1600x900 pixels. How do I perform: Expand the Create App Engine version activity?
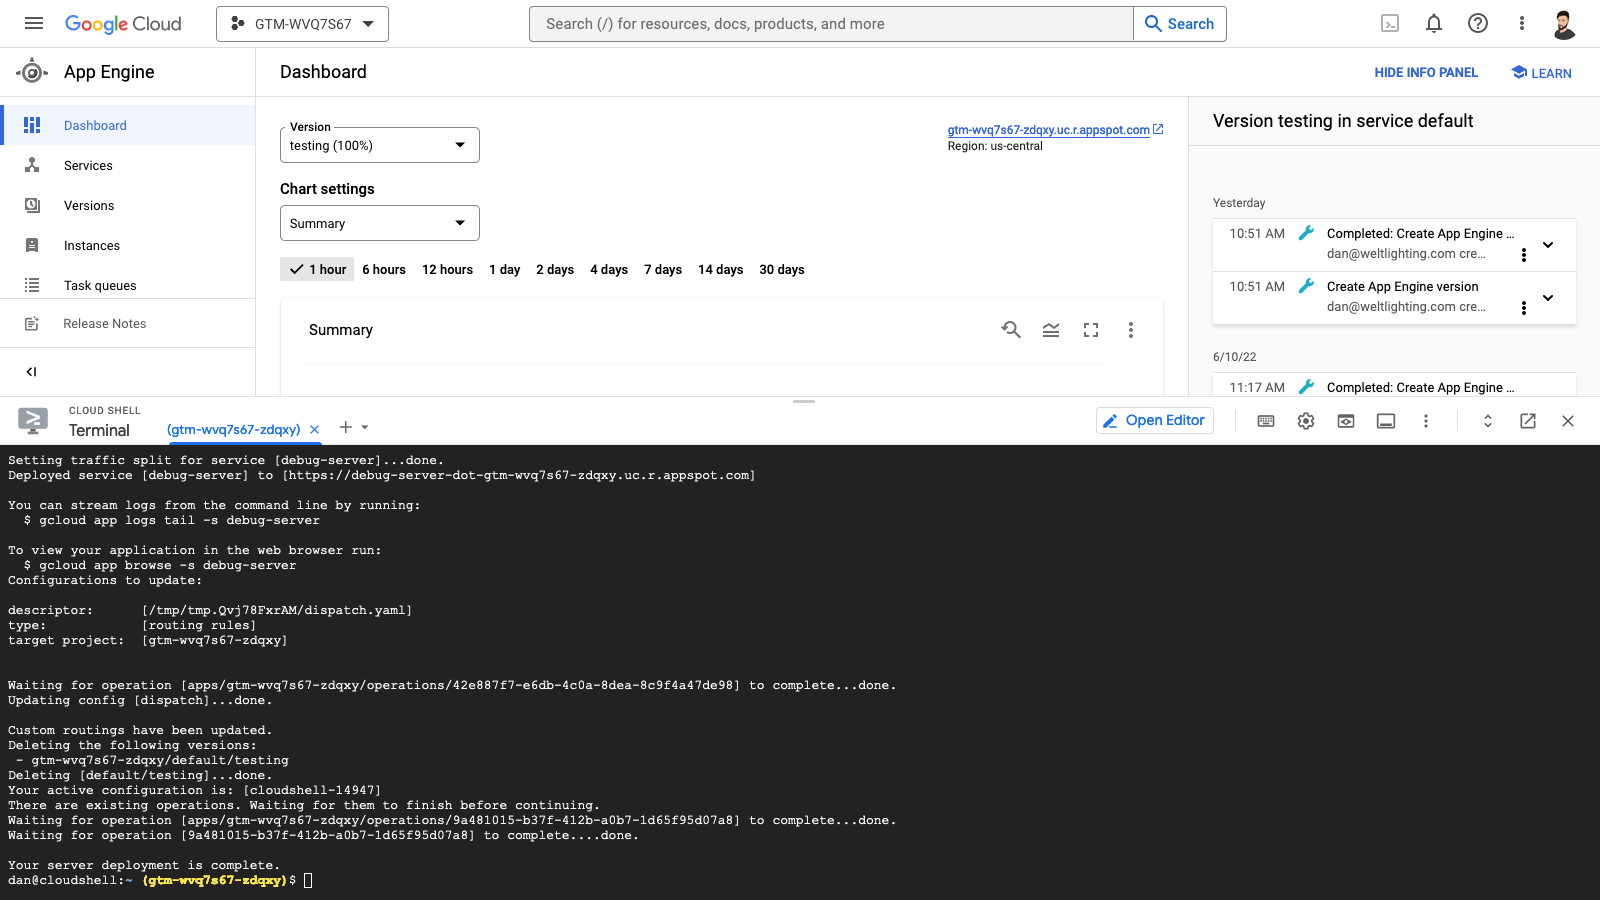pos(1548,298)
